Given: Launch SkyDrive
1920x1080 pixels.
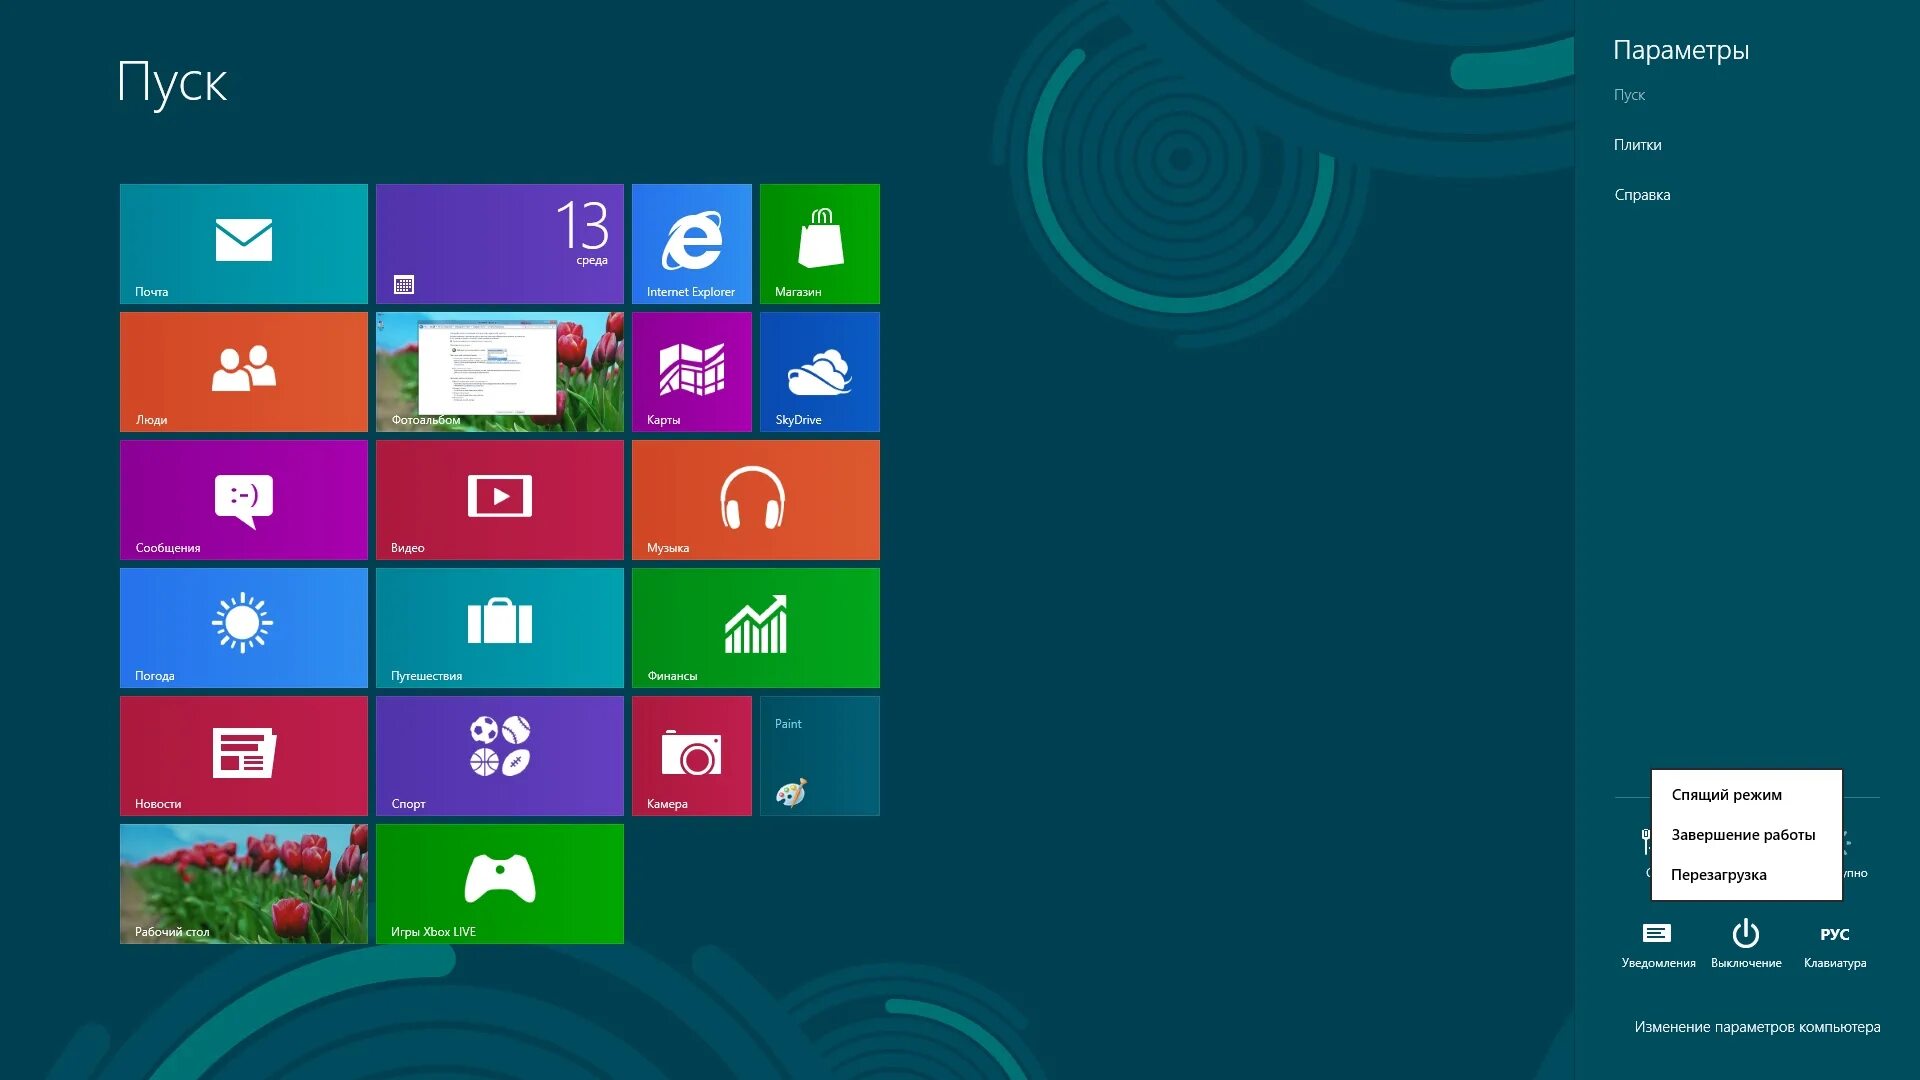Looking at the screenshot, I should click(x=819, y=371).
